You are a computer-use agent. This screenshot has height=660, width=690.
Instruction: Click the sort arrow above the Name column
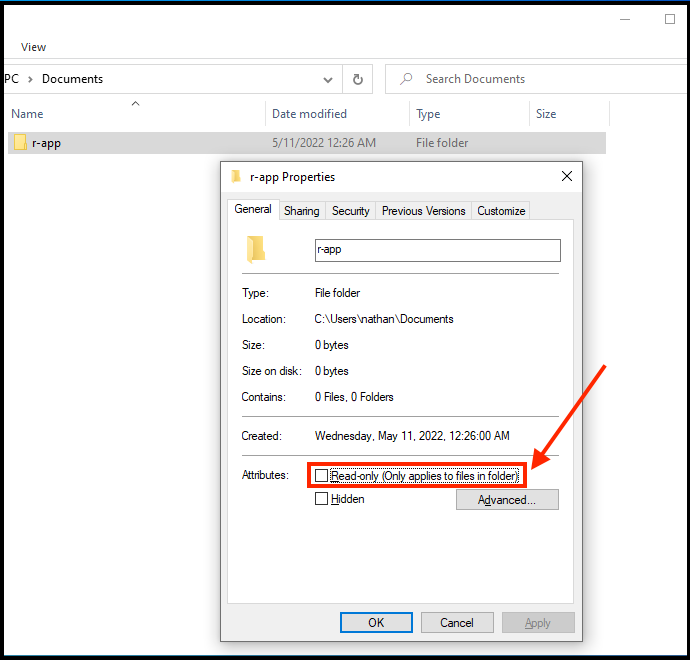click(136, 103)
